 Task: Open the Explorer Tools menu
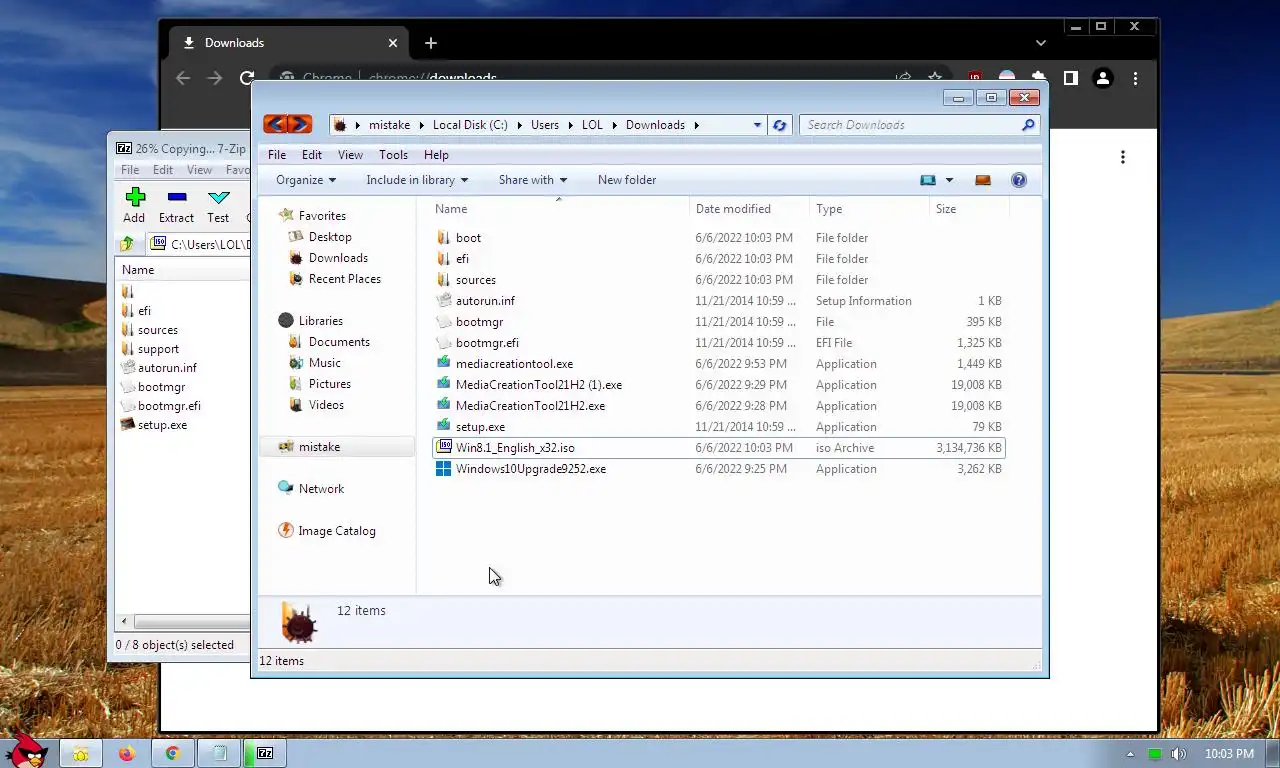[393, 155]
